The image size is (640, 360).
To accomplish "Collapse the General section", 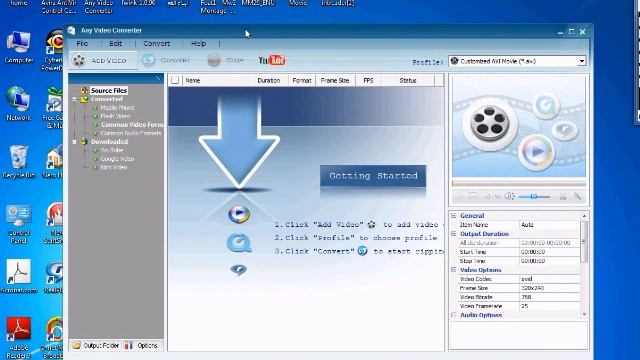I will (454, 215).
